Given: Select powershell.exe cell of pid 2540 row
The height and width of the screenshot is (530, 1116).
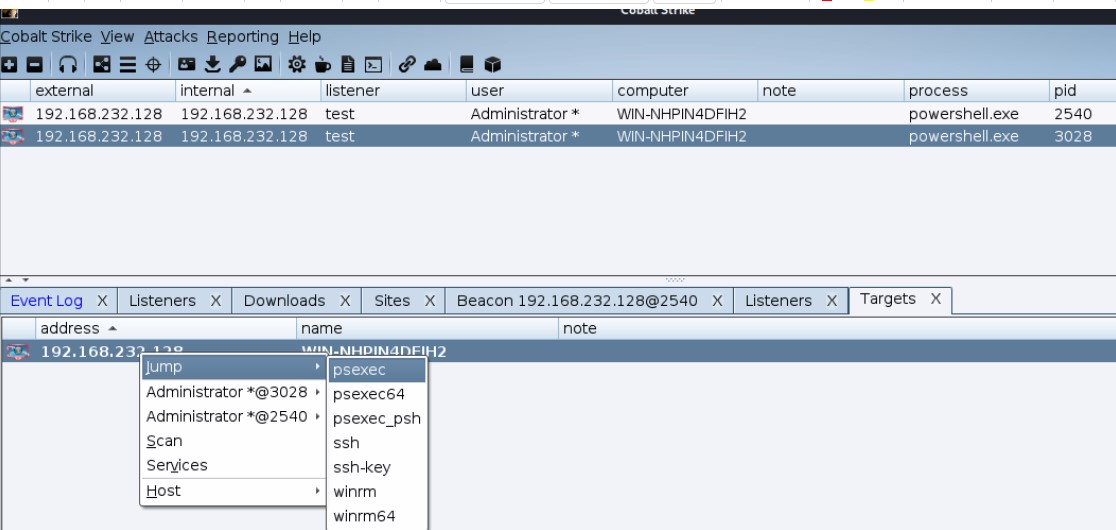Looking at the screenshot, I should [x=976, y=114].
